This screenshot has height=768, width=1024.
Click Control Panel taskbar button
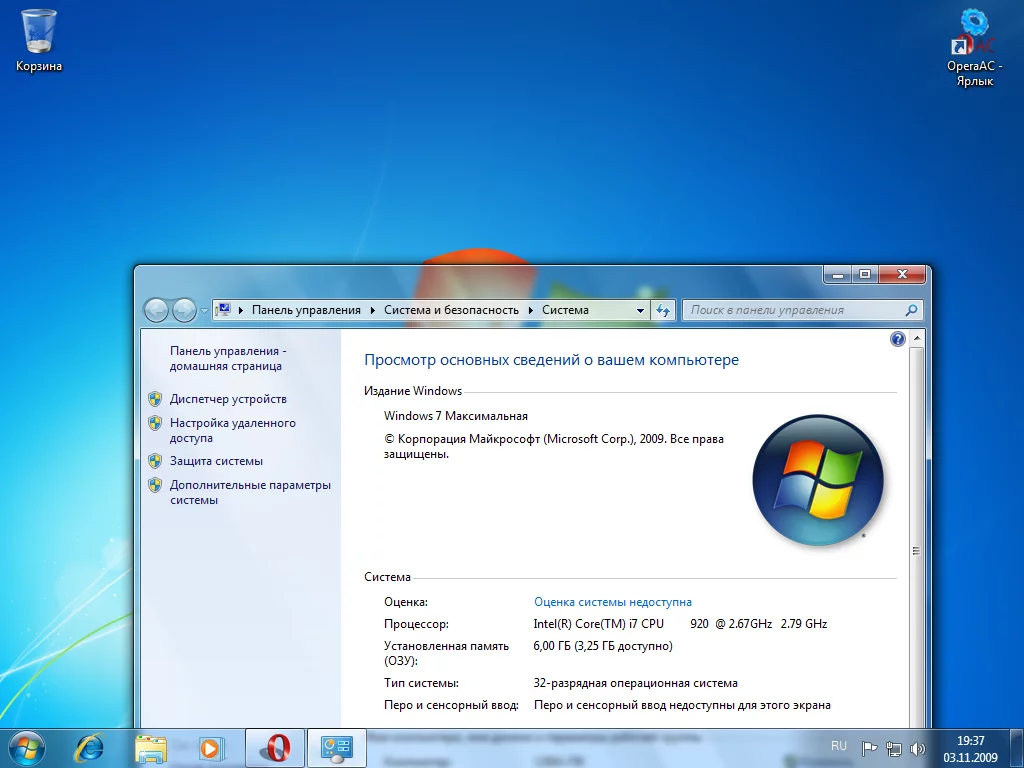(x=336, y=748)
